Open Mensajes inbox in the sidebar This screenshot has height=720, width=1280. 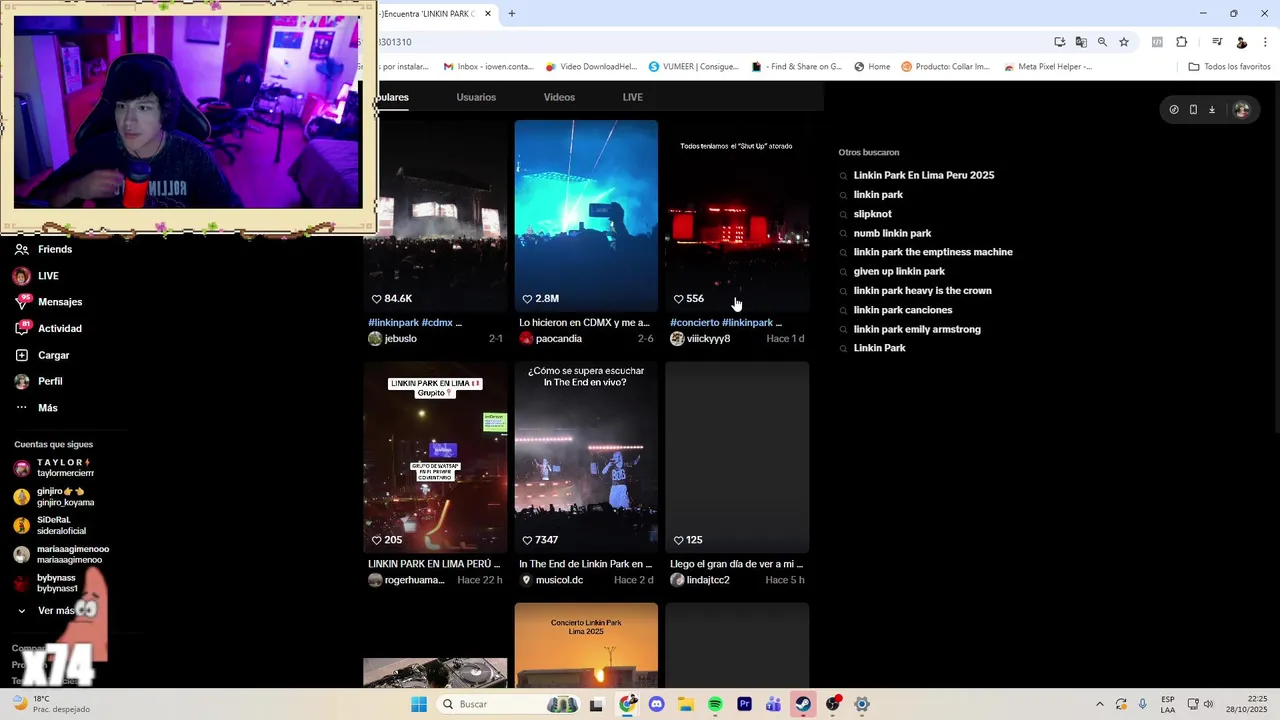click(x=48, y=302)
